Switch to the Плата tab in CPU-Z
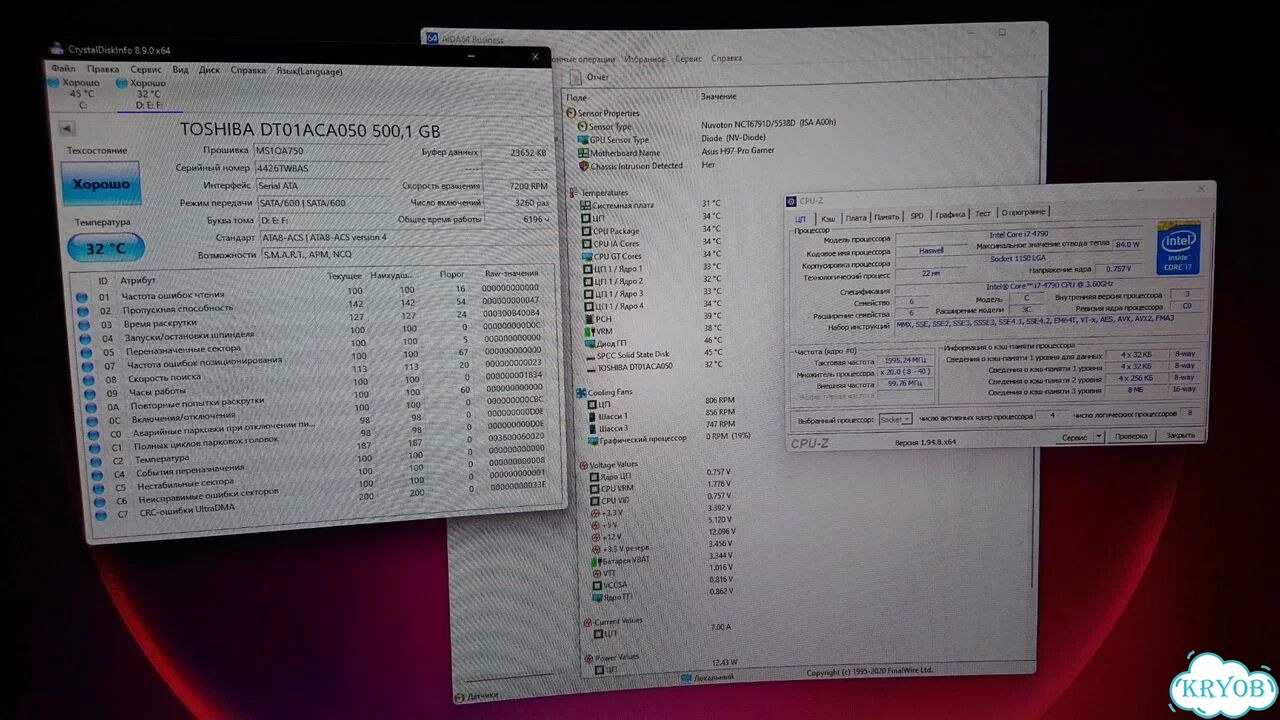Screen dimensions: 1280x720 point(856,218)
